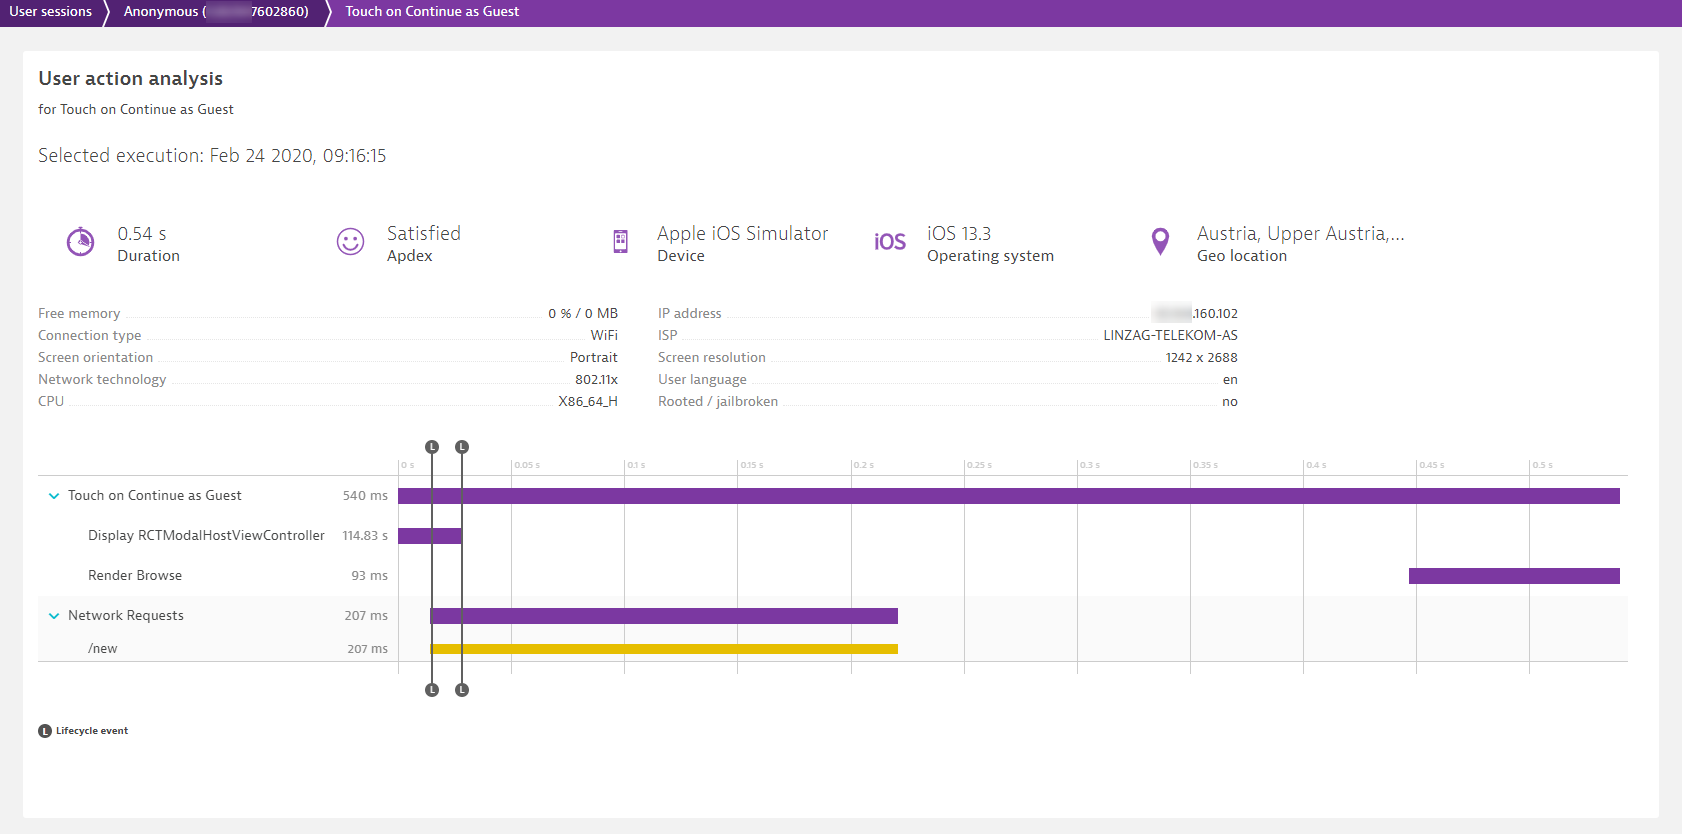Click the User action analysis heading
Viewport: 1682px width, 834px height.
coord(131,79)
